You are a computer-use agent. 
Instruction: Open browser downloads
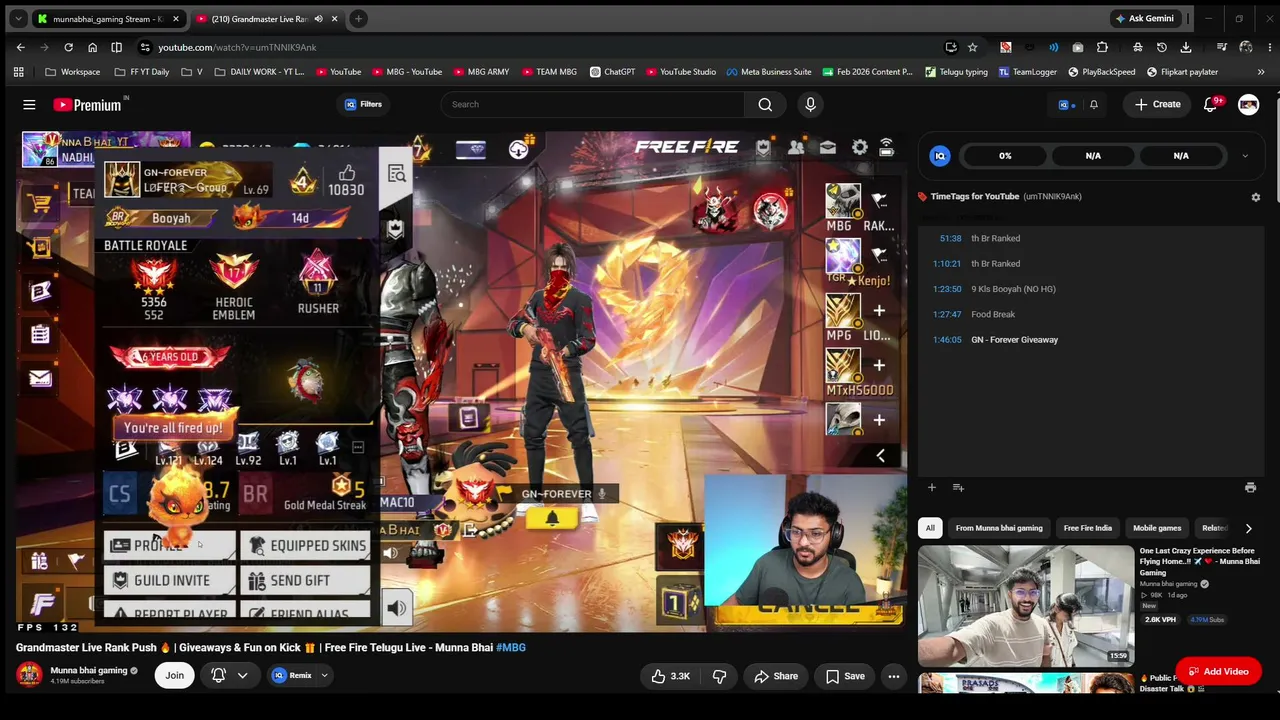click(x=1186, y=47)
